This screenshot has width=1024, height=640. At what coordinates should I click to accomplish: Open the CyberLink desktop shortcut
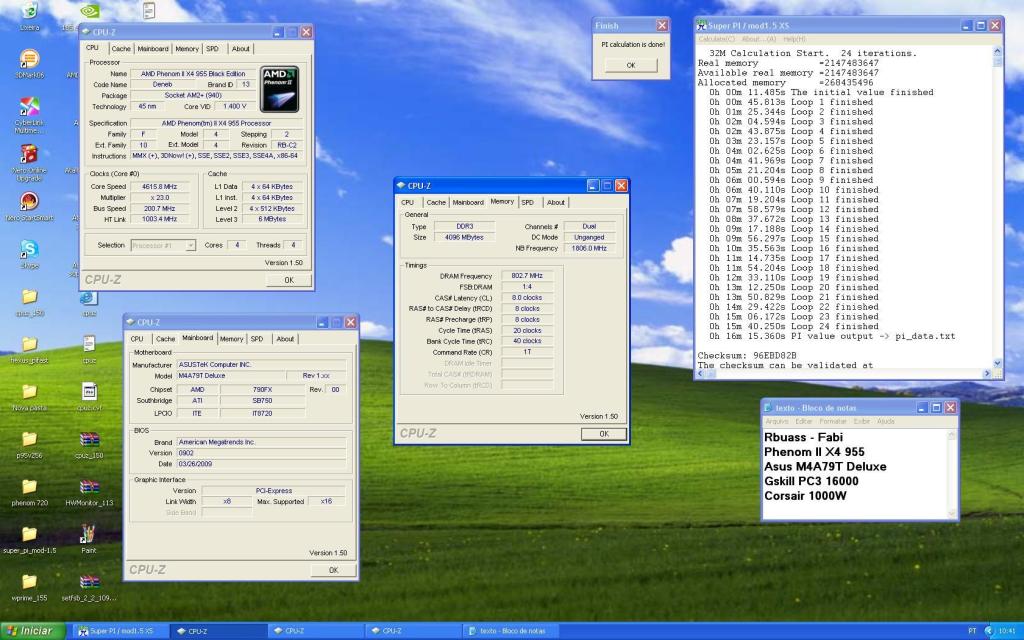click(x=29, y=106)
